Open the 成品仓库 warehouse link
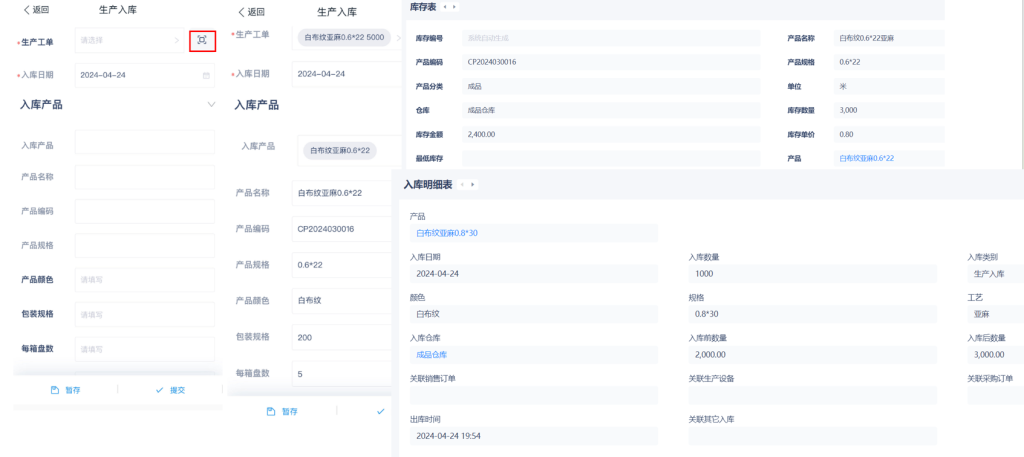Viewport: 1024px width, 457px height. tap(431, 354)
